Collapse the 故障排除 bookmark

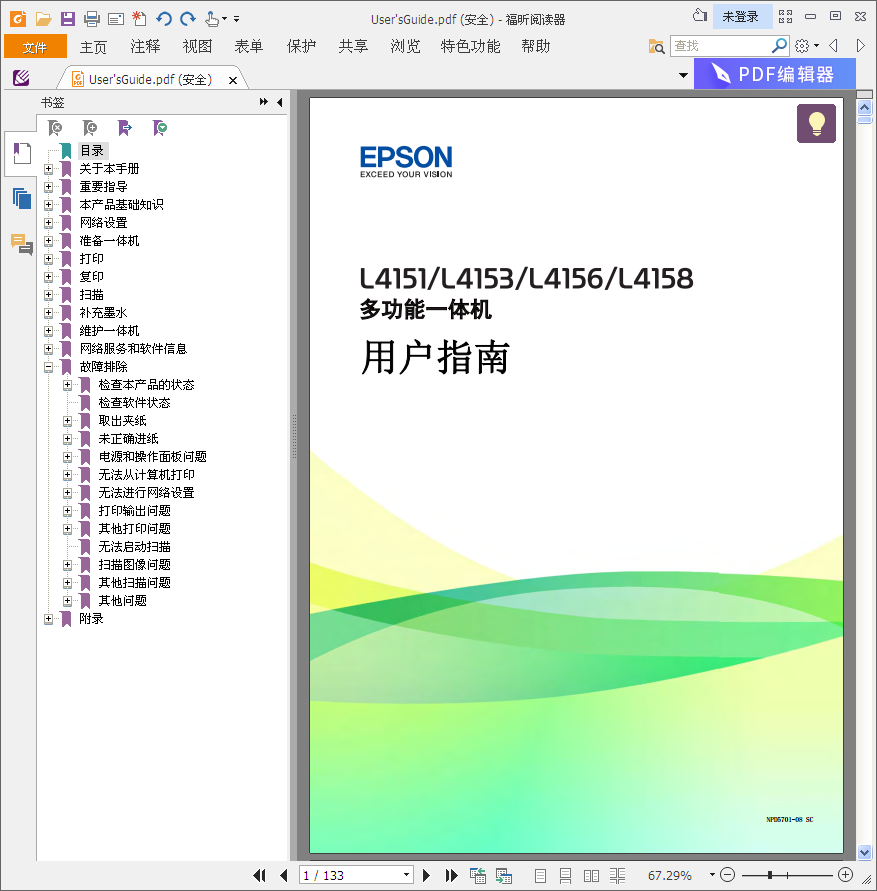pyautogui.click(x=48, y=367)
